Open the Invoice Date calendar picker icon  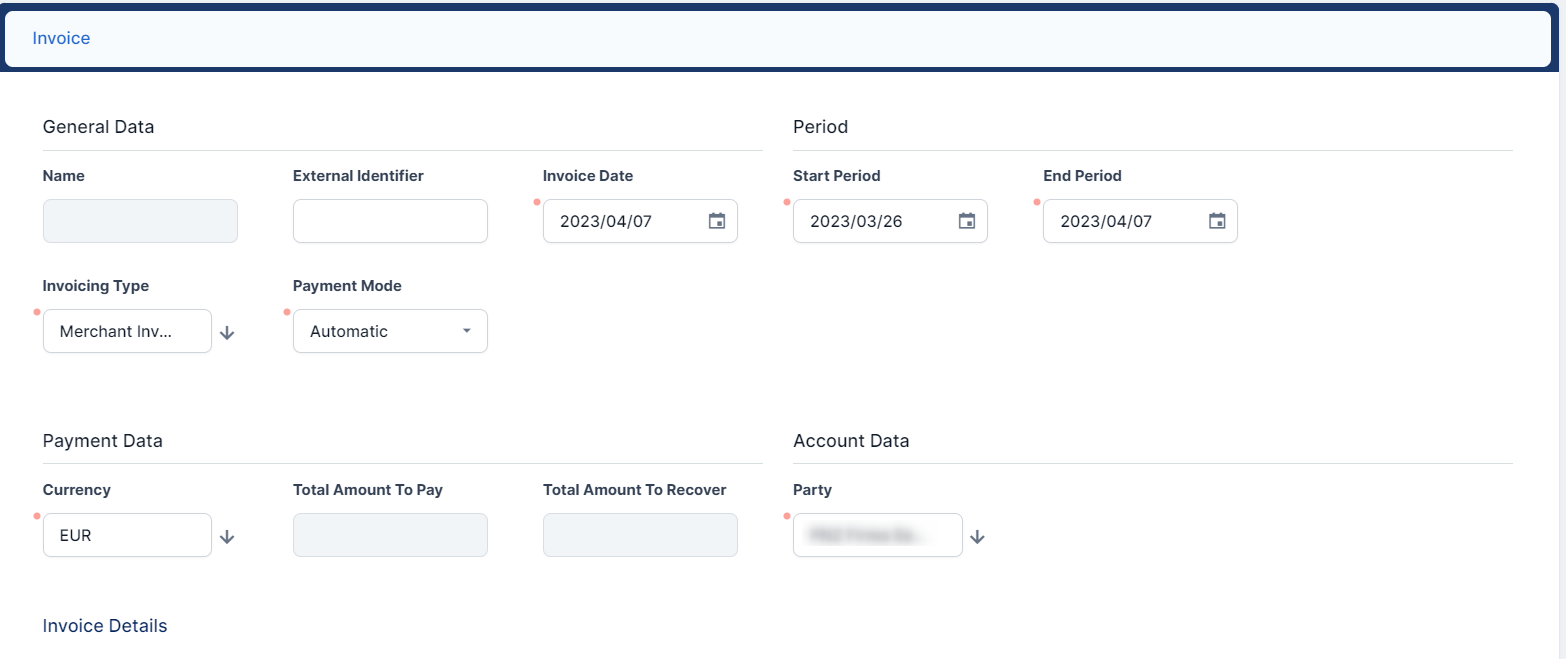[x=716, y=221]
